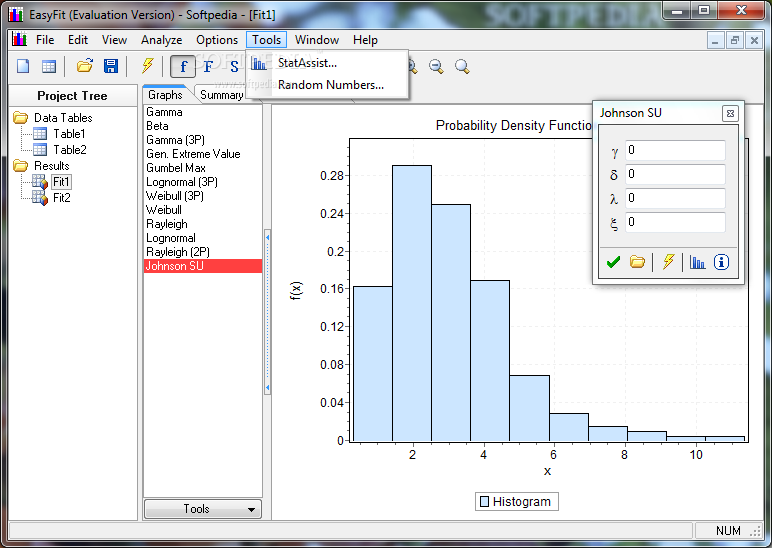Screen dimensions: 772x548
Task: Click the Zoom out magnifier icon
Action: click(x=436, y=66)
